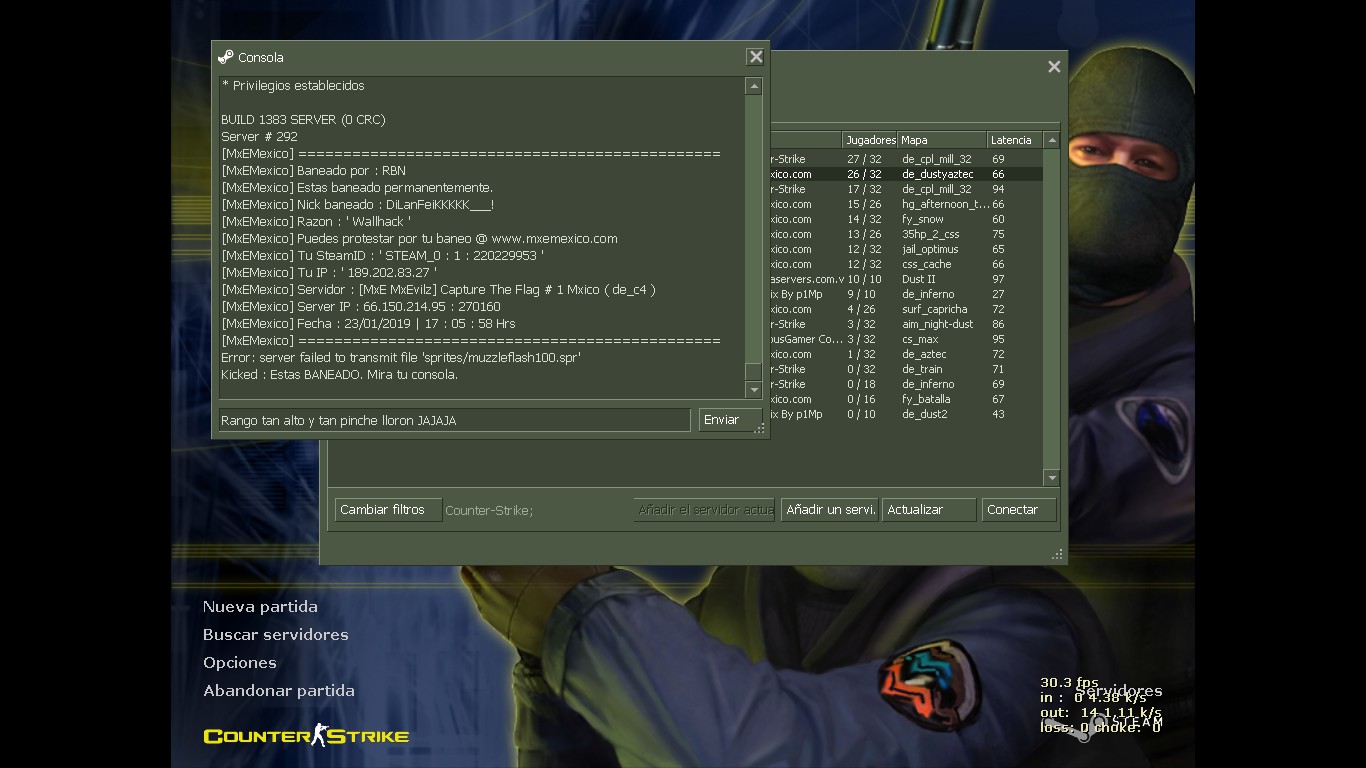This screenshot has width=1366, height=768.
Task: Select the surf_capricha server row
Action: coord(906,309)
